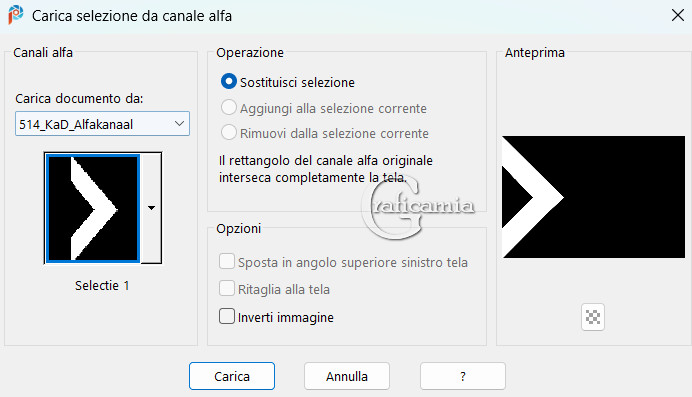Close the Carica selezione dialog
Viewport: 692px width, 397px height.
tap(677, 15)
